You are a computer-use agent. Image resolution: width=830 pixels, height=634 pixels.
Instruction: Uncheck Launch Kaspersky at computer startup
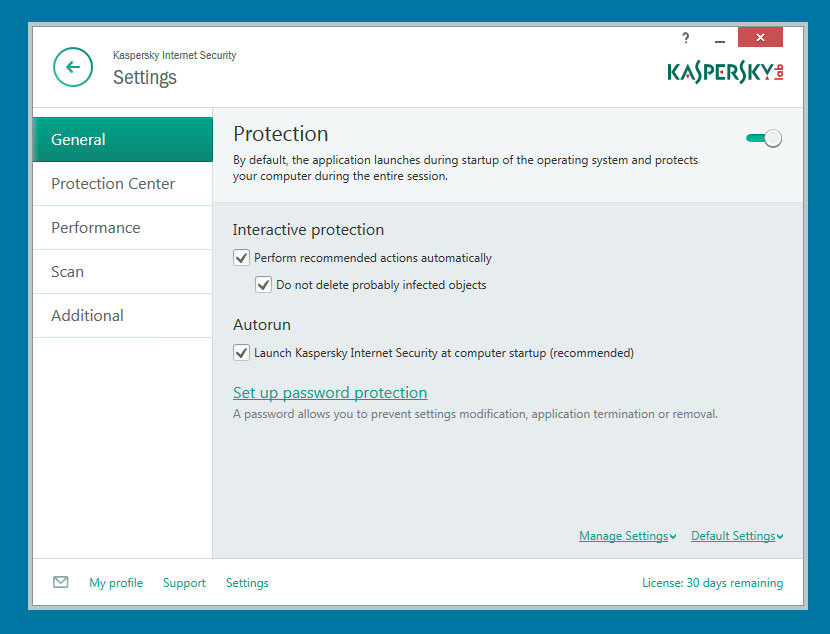pyautogui.click(x=241, y=352)
